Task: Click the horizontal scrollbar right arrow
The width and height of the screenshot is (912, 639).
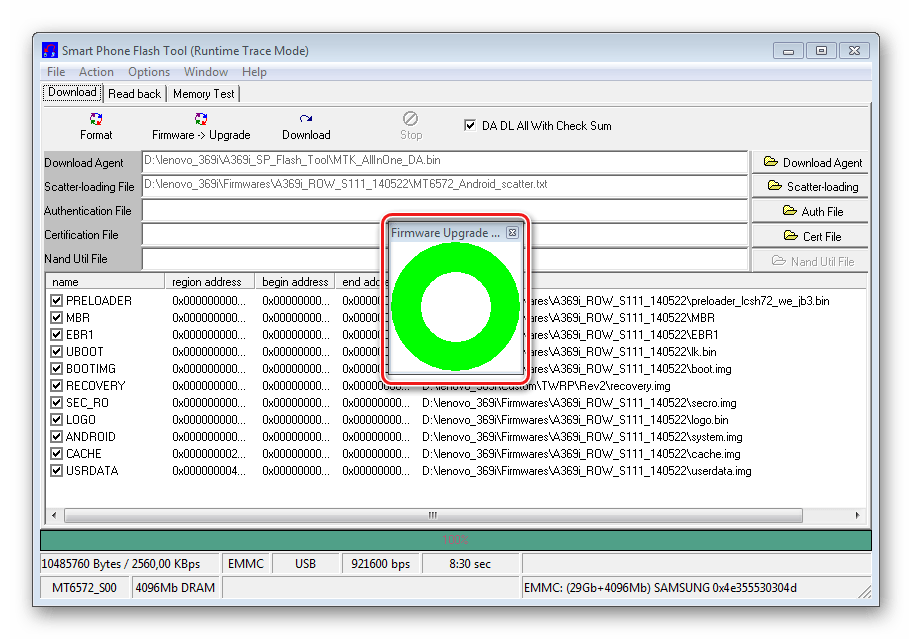Action: click(857, 515)
